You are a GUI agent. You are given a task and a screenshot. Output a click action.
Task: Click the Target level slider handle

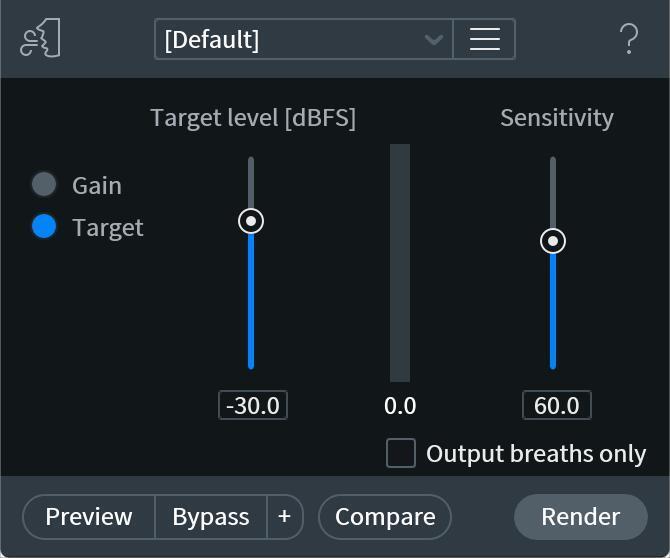tap(251, 221)
